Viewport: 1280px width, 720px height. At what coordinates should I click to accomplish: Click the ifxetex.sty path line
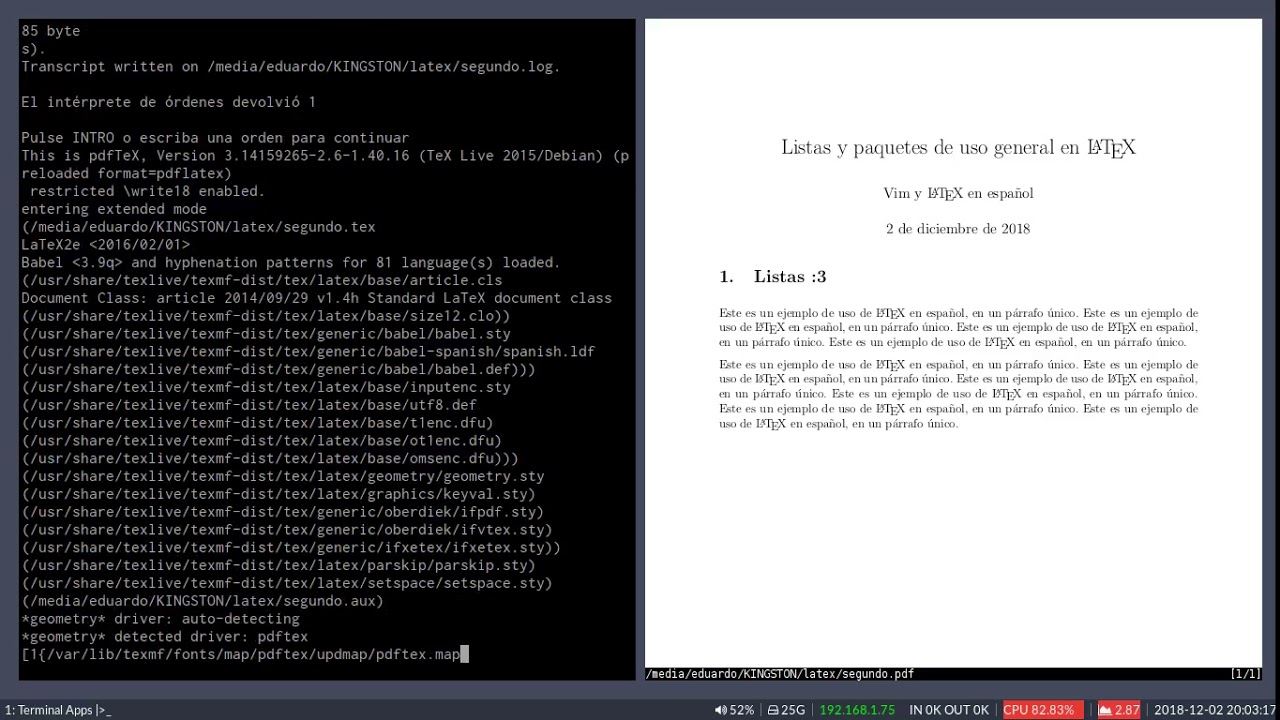[291, 548]
